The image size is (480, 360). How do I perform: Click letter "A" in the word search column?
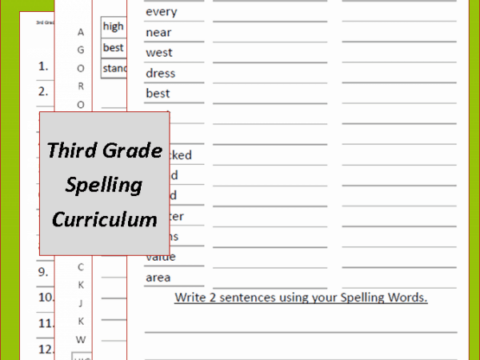81,32
